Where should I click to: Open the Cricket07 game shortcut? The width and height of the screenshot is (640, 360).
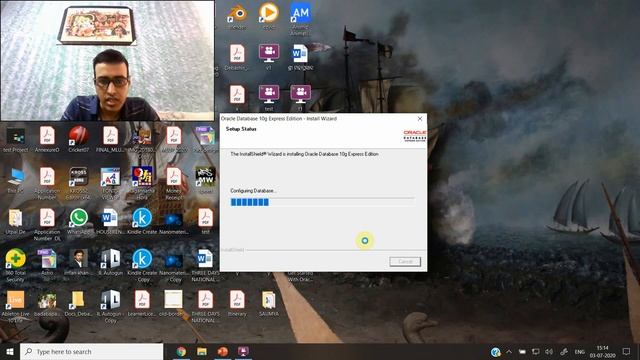click(78, 138)
